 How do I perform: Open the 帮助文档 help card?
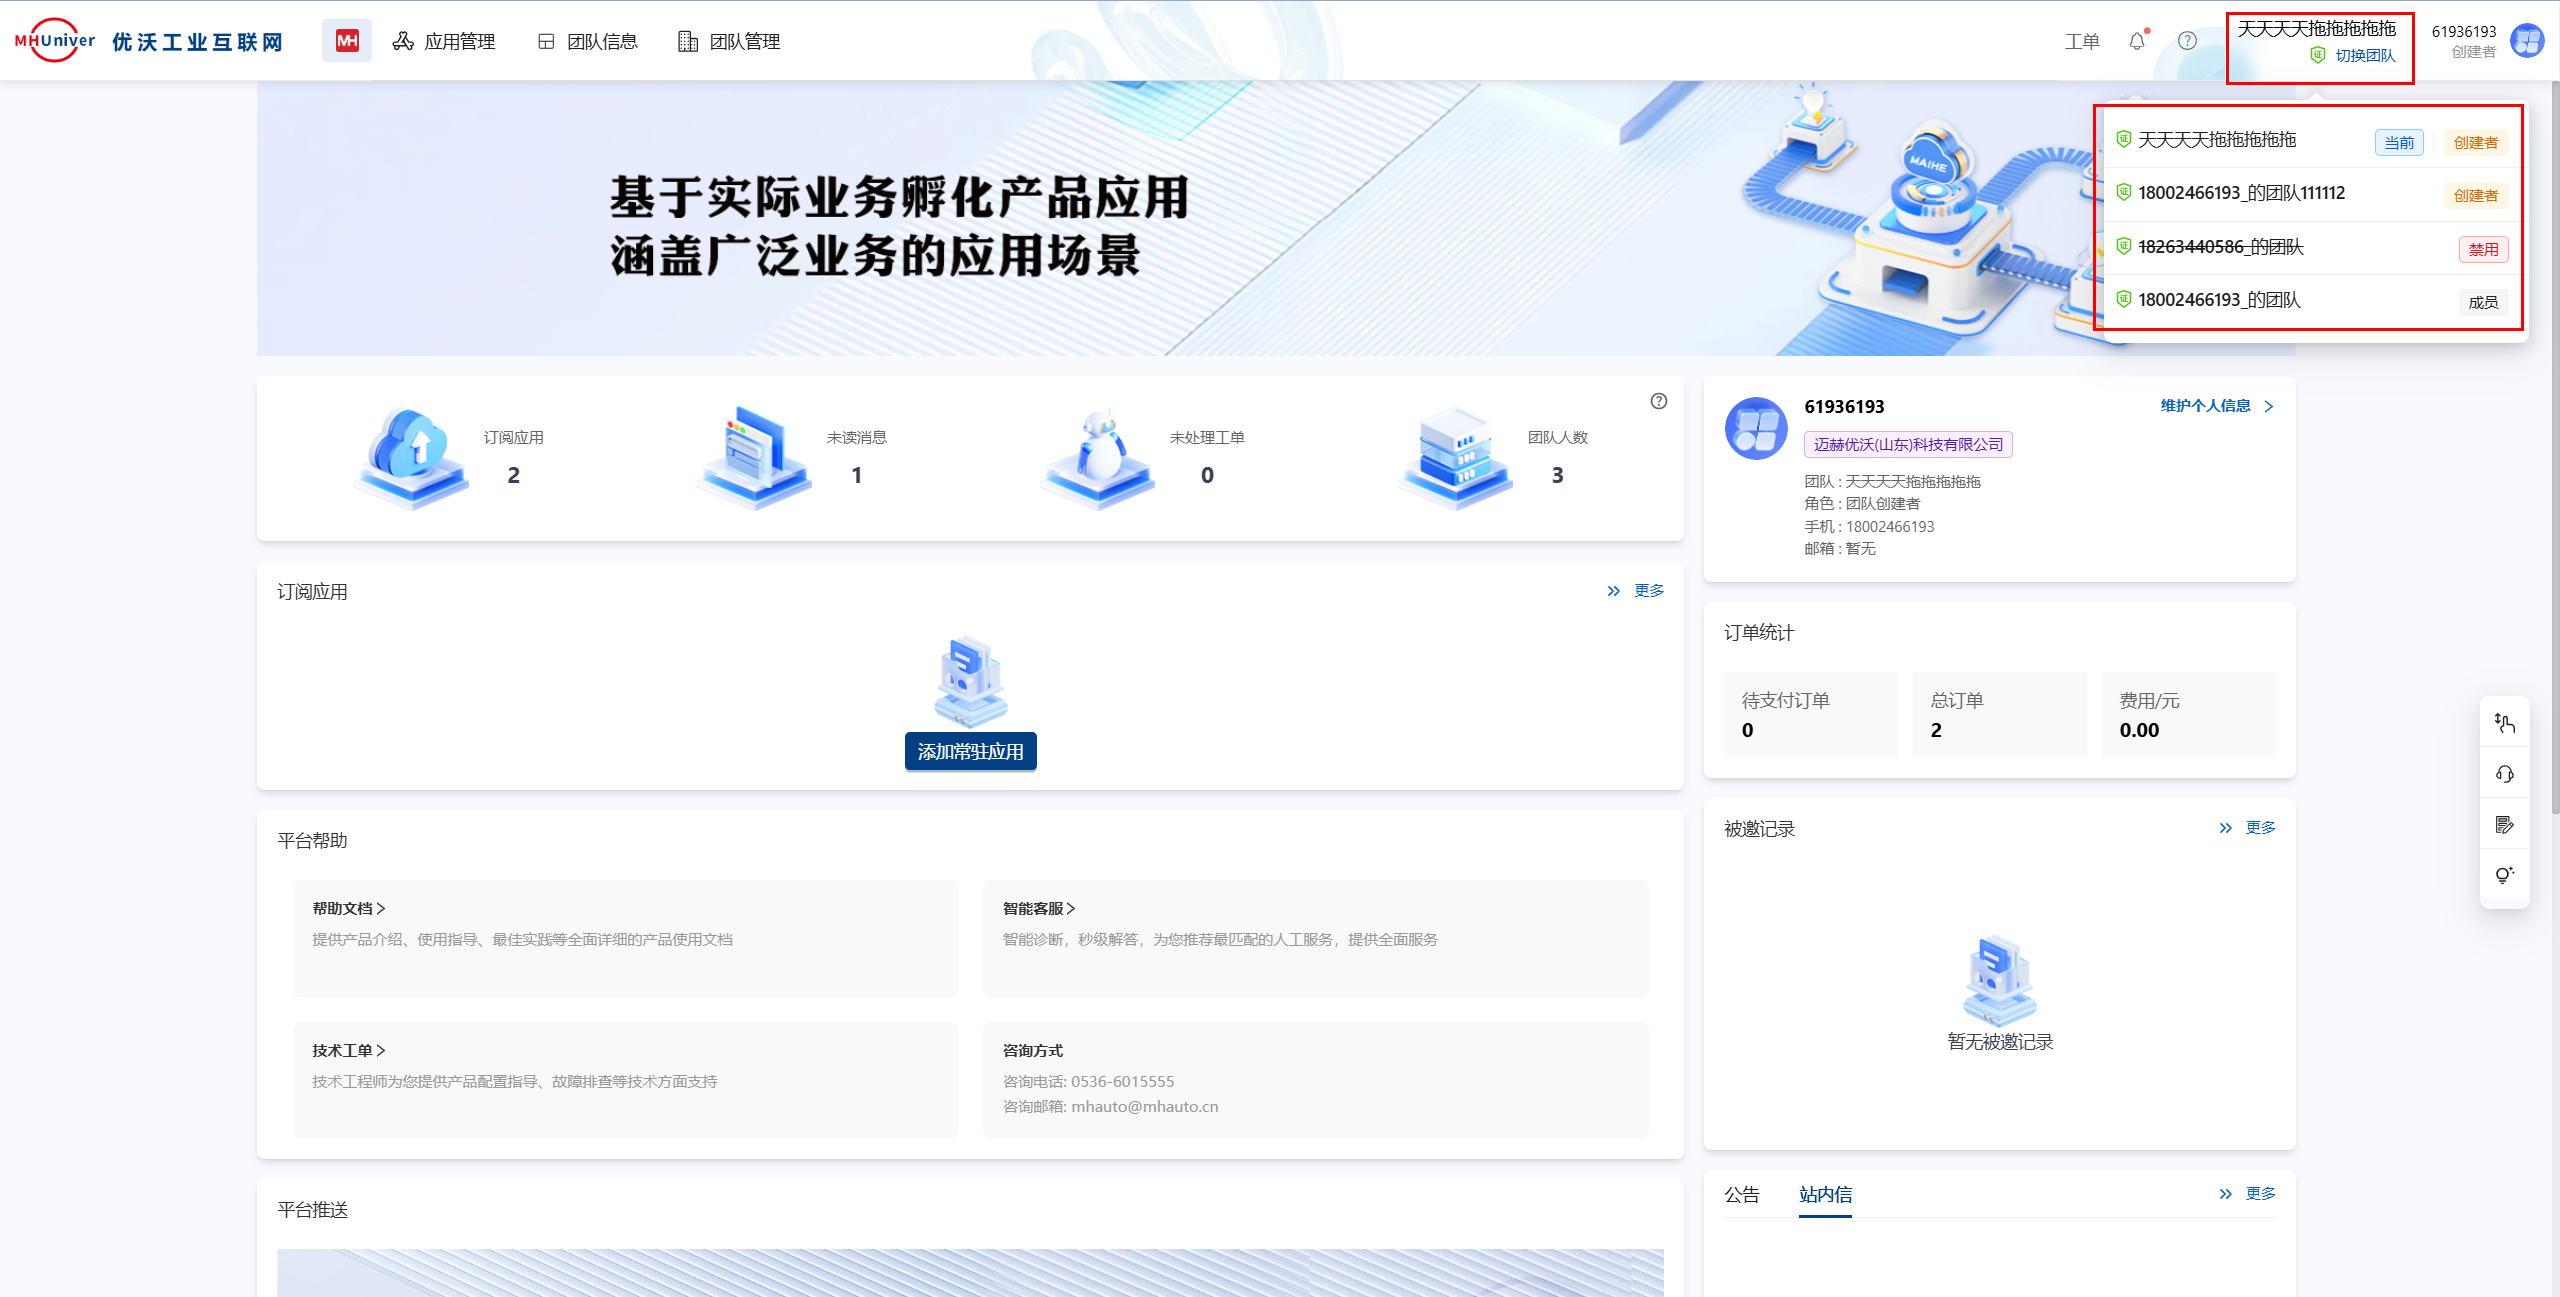348,908
